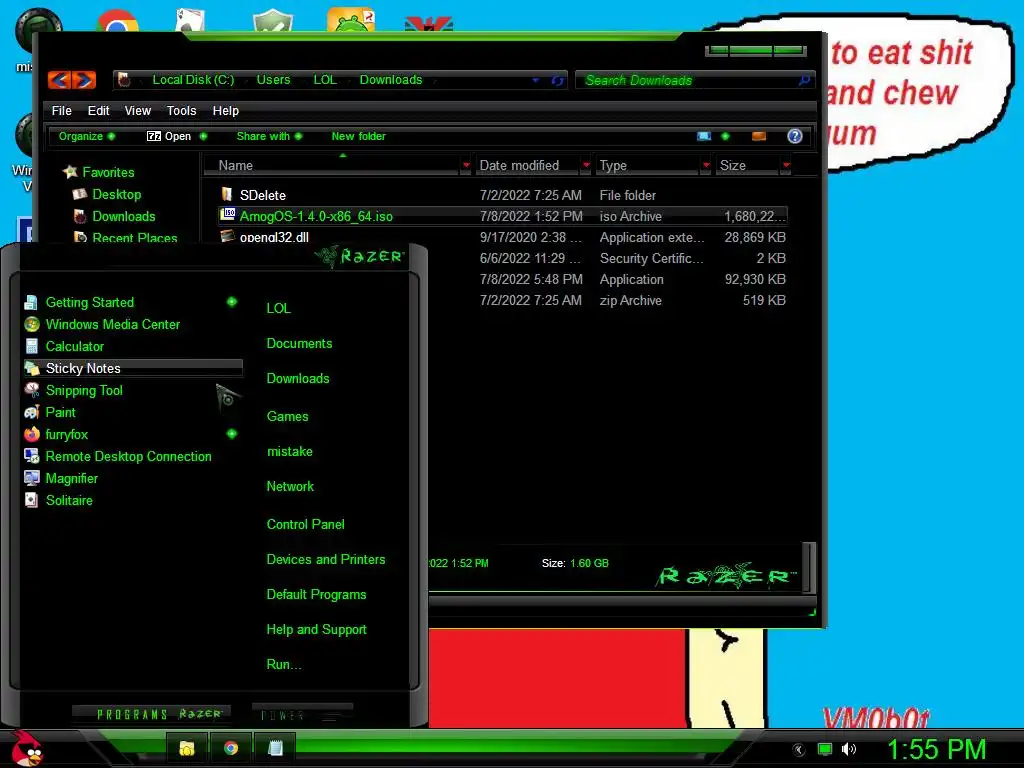Click the Angry Birds start button
The image size is (1024, 768).
[x=27, y=748]
